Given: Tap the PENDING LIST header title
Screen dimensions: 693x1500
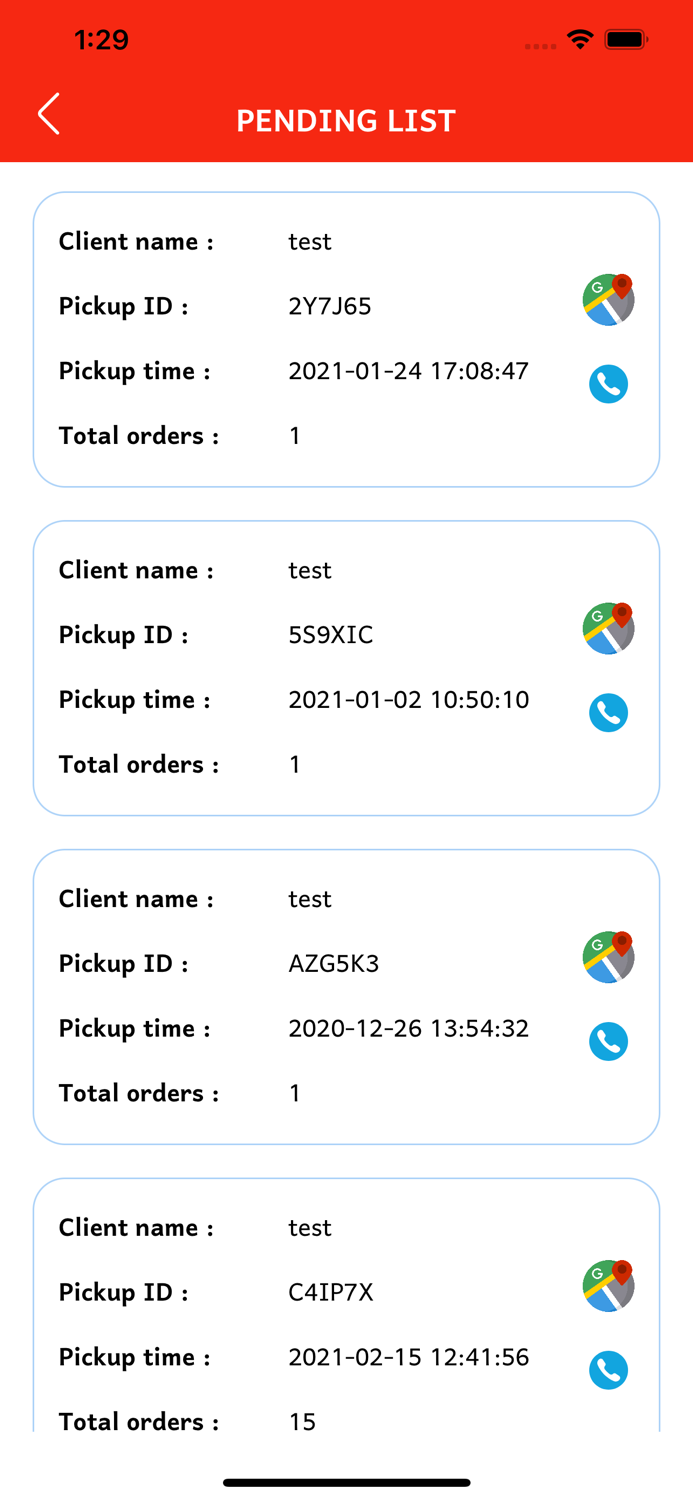Looking at the screenshot, I should point(346,121).
